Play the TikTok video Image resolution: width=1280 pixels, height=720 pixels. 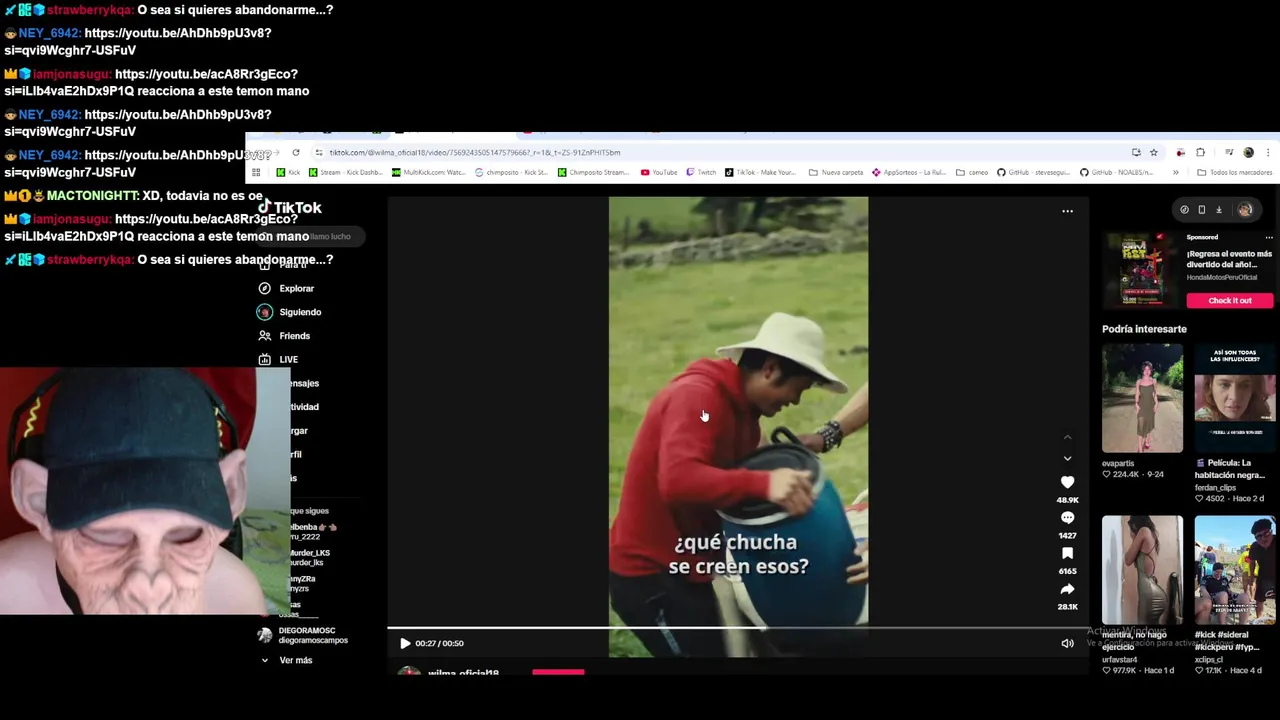405,643
